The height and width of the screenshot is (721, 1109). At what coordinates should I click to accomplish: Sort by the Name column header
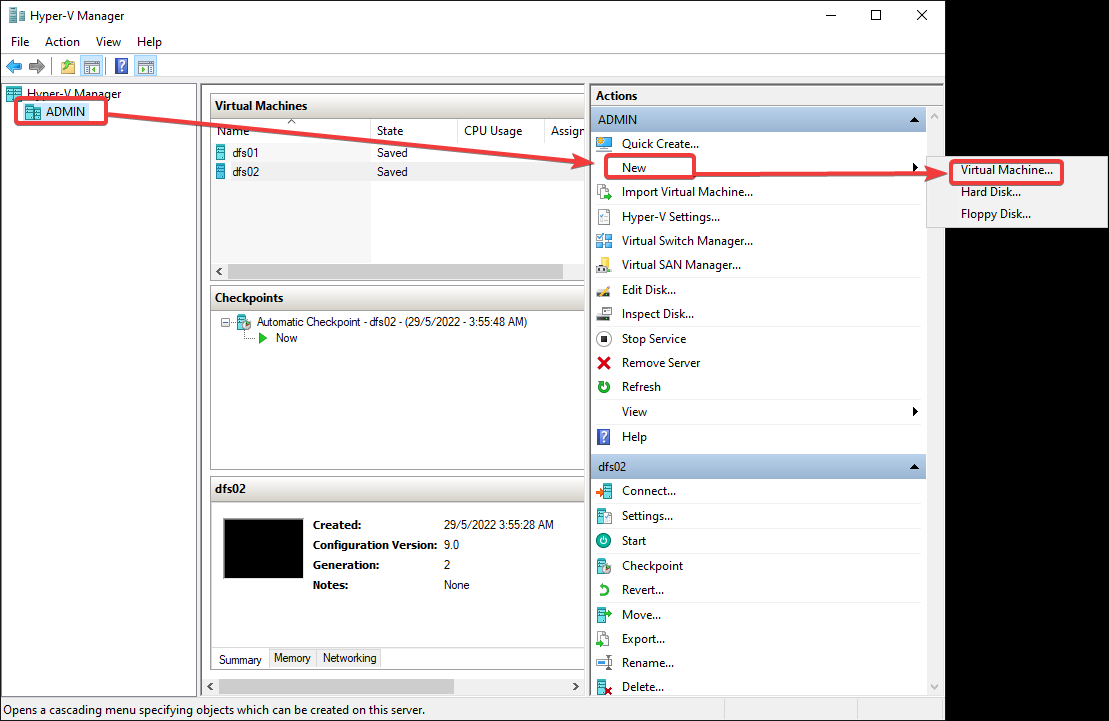291,130
